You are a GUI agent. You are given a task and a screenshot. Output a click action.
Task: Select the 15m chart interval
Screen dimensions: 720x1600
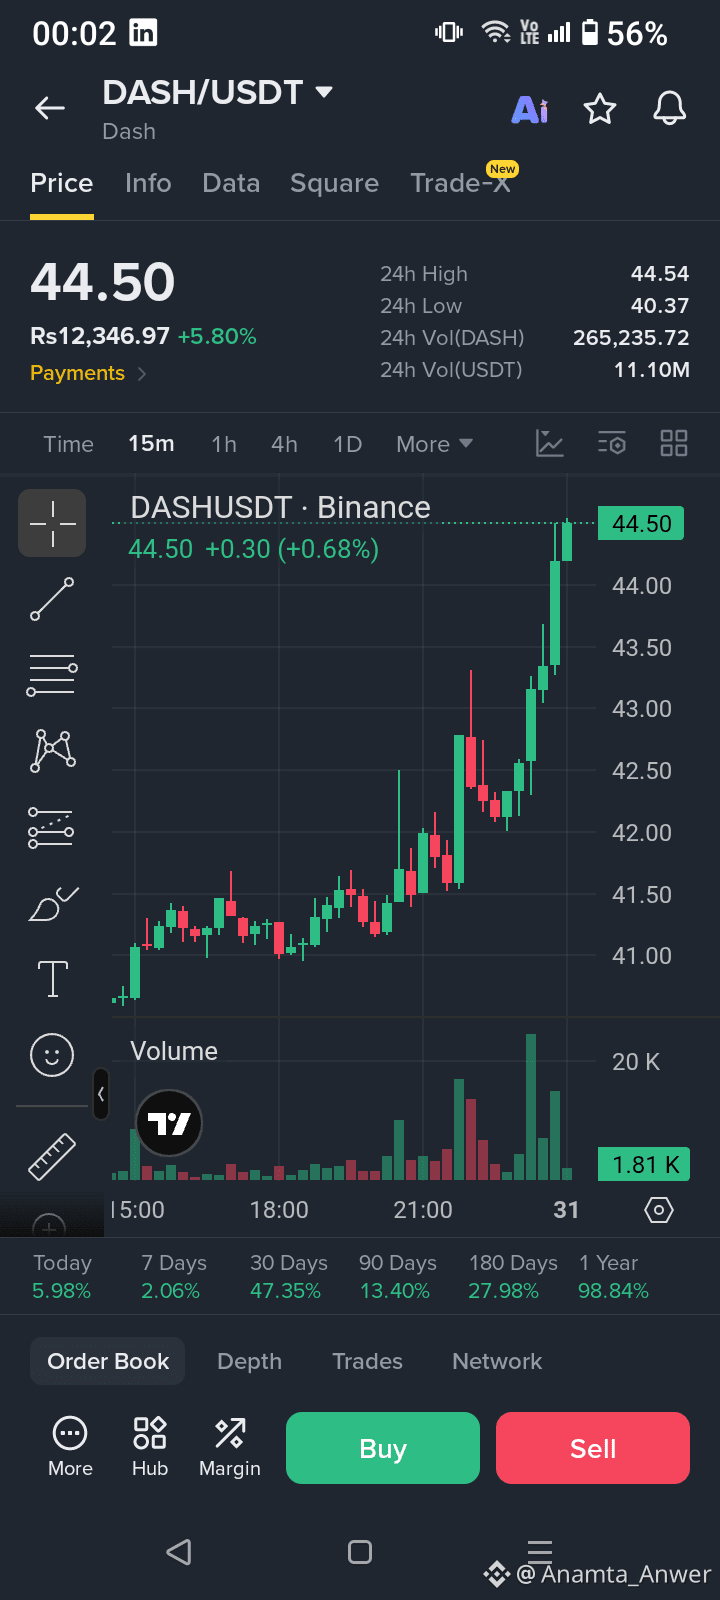[x=151, y=444]
